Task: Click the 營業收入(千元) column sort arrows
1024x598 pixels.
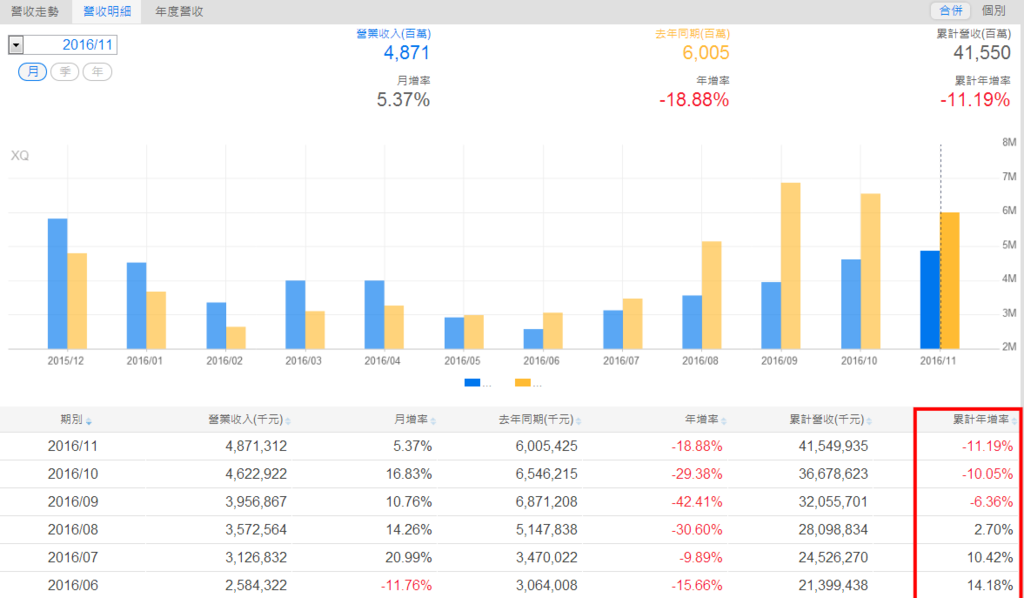Action: 288,422
